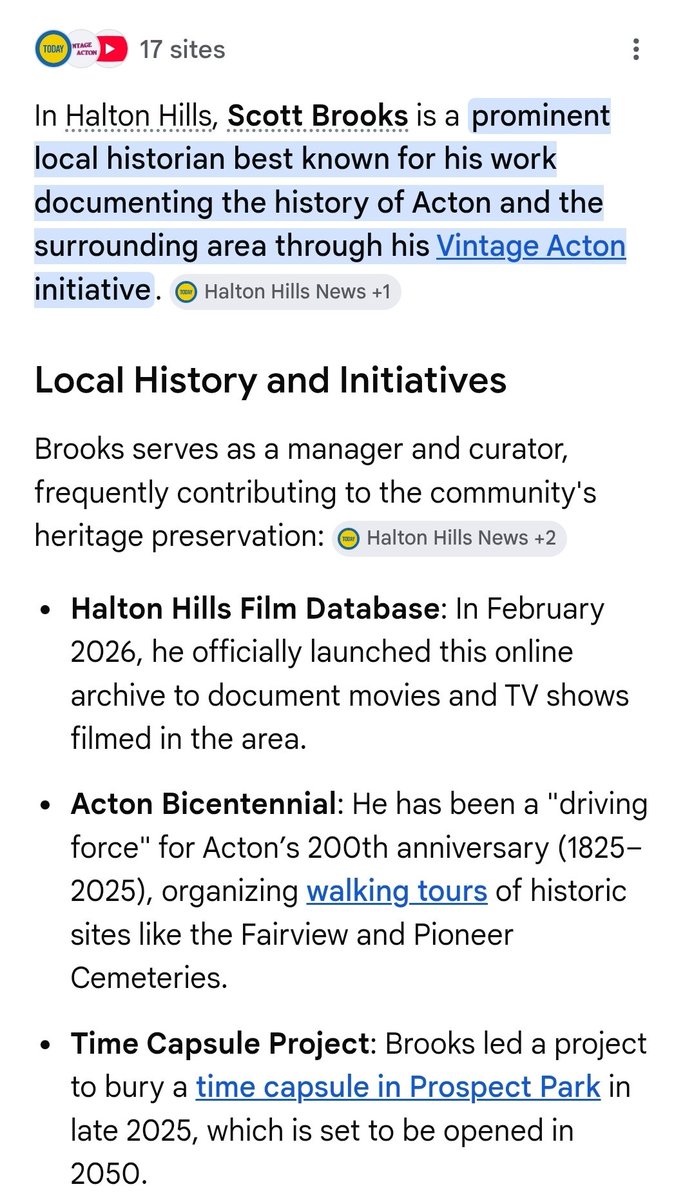Tap the 'heritage preservation:' text
This screenshot has height=1200, width=694.
pyautogui.click(x=178, y=536)
